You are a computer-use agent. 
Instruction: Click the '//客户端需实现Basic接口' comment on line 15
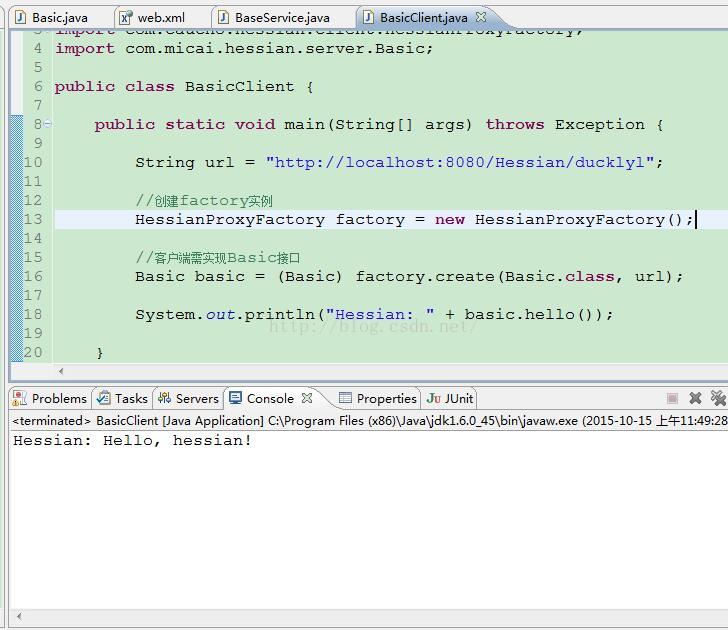(218, 258)
